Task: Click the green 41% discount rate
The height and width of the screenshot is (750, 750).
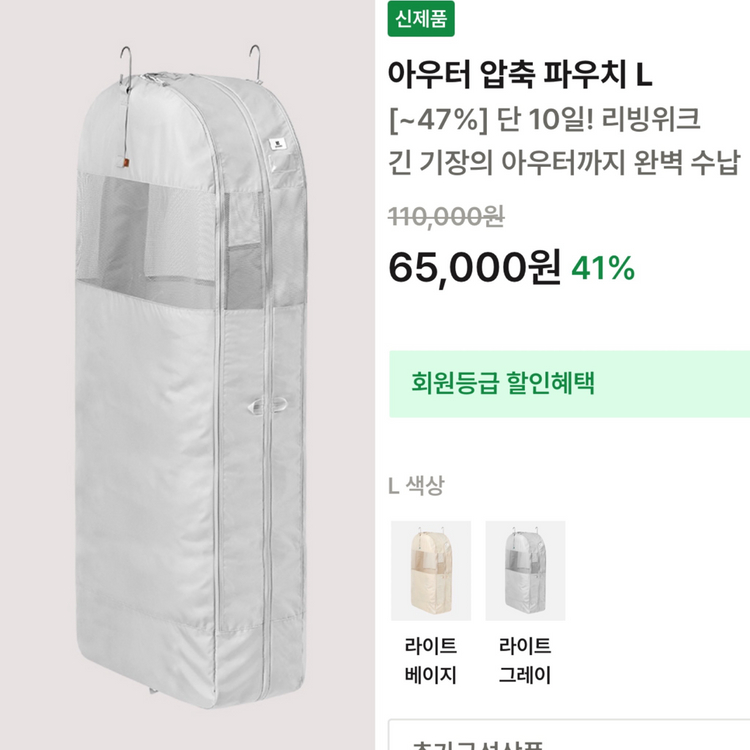Action: (x=603, y=268)
